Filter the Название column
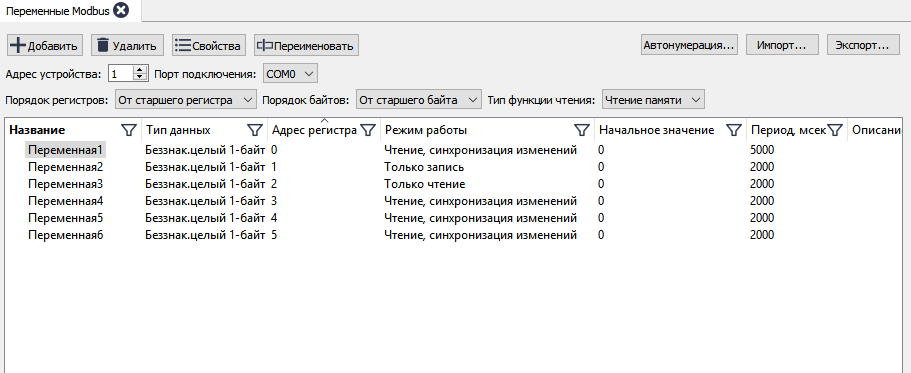 point(129,130)
